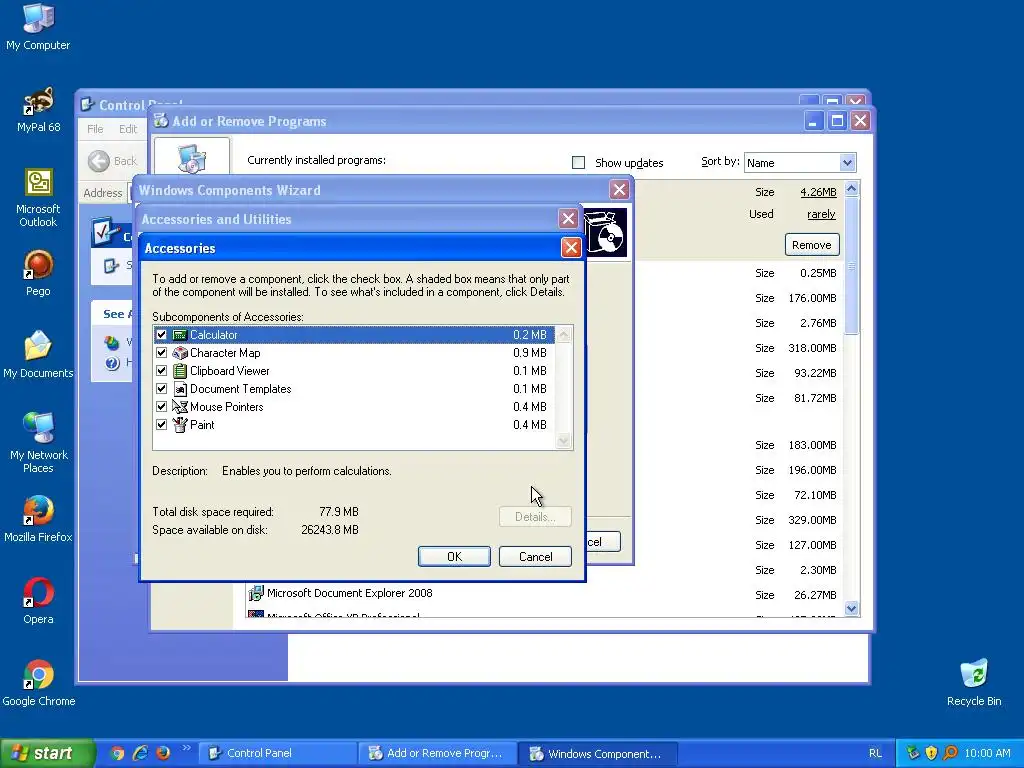Select the Mouse Pointers row text
The image size is (1024, 768).
click(227, 407)
